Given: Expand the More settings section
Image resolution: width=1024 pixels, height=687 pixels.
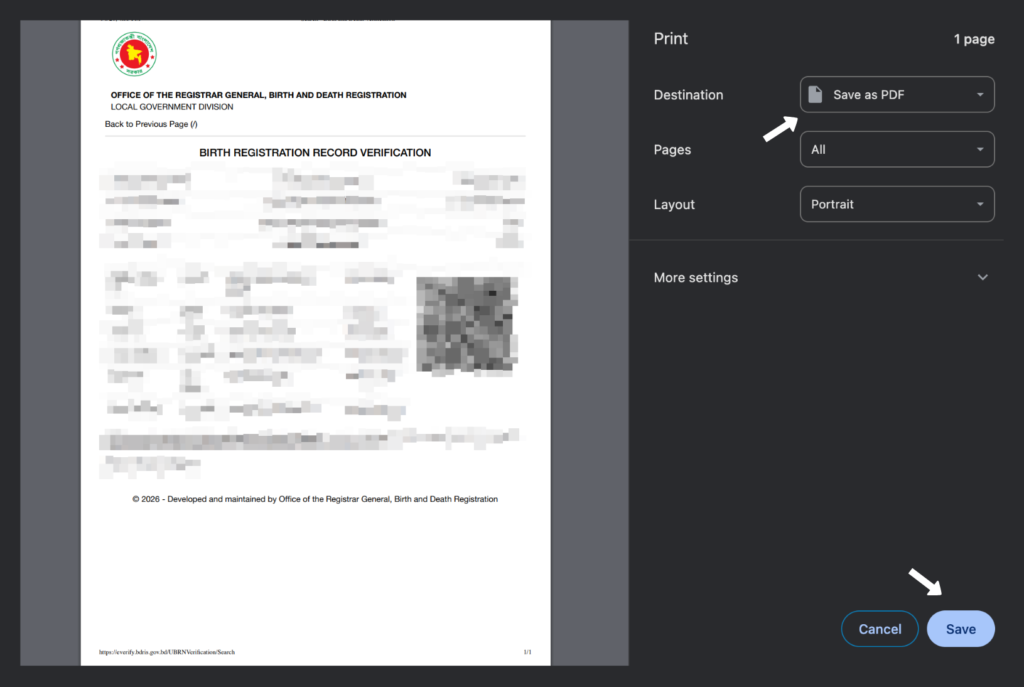Looking at the screenshot, I should [x=696, y=278].
